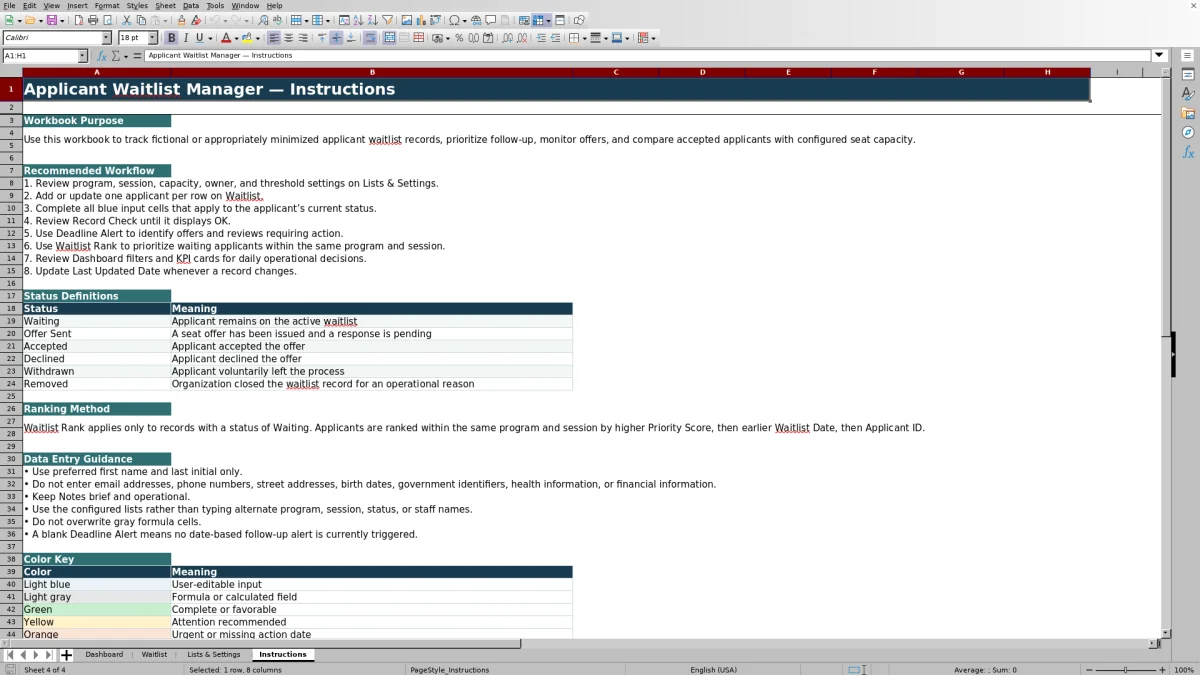Screen dimensions: 1200x675
Task: Click the Background Color highlight swatch
Action: tap(247, 38)
